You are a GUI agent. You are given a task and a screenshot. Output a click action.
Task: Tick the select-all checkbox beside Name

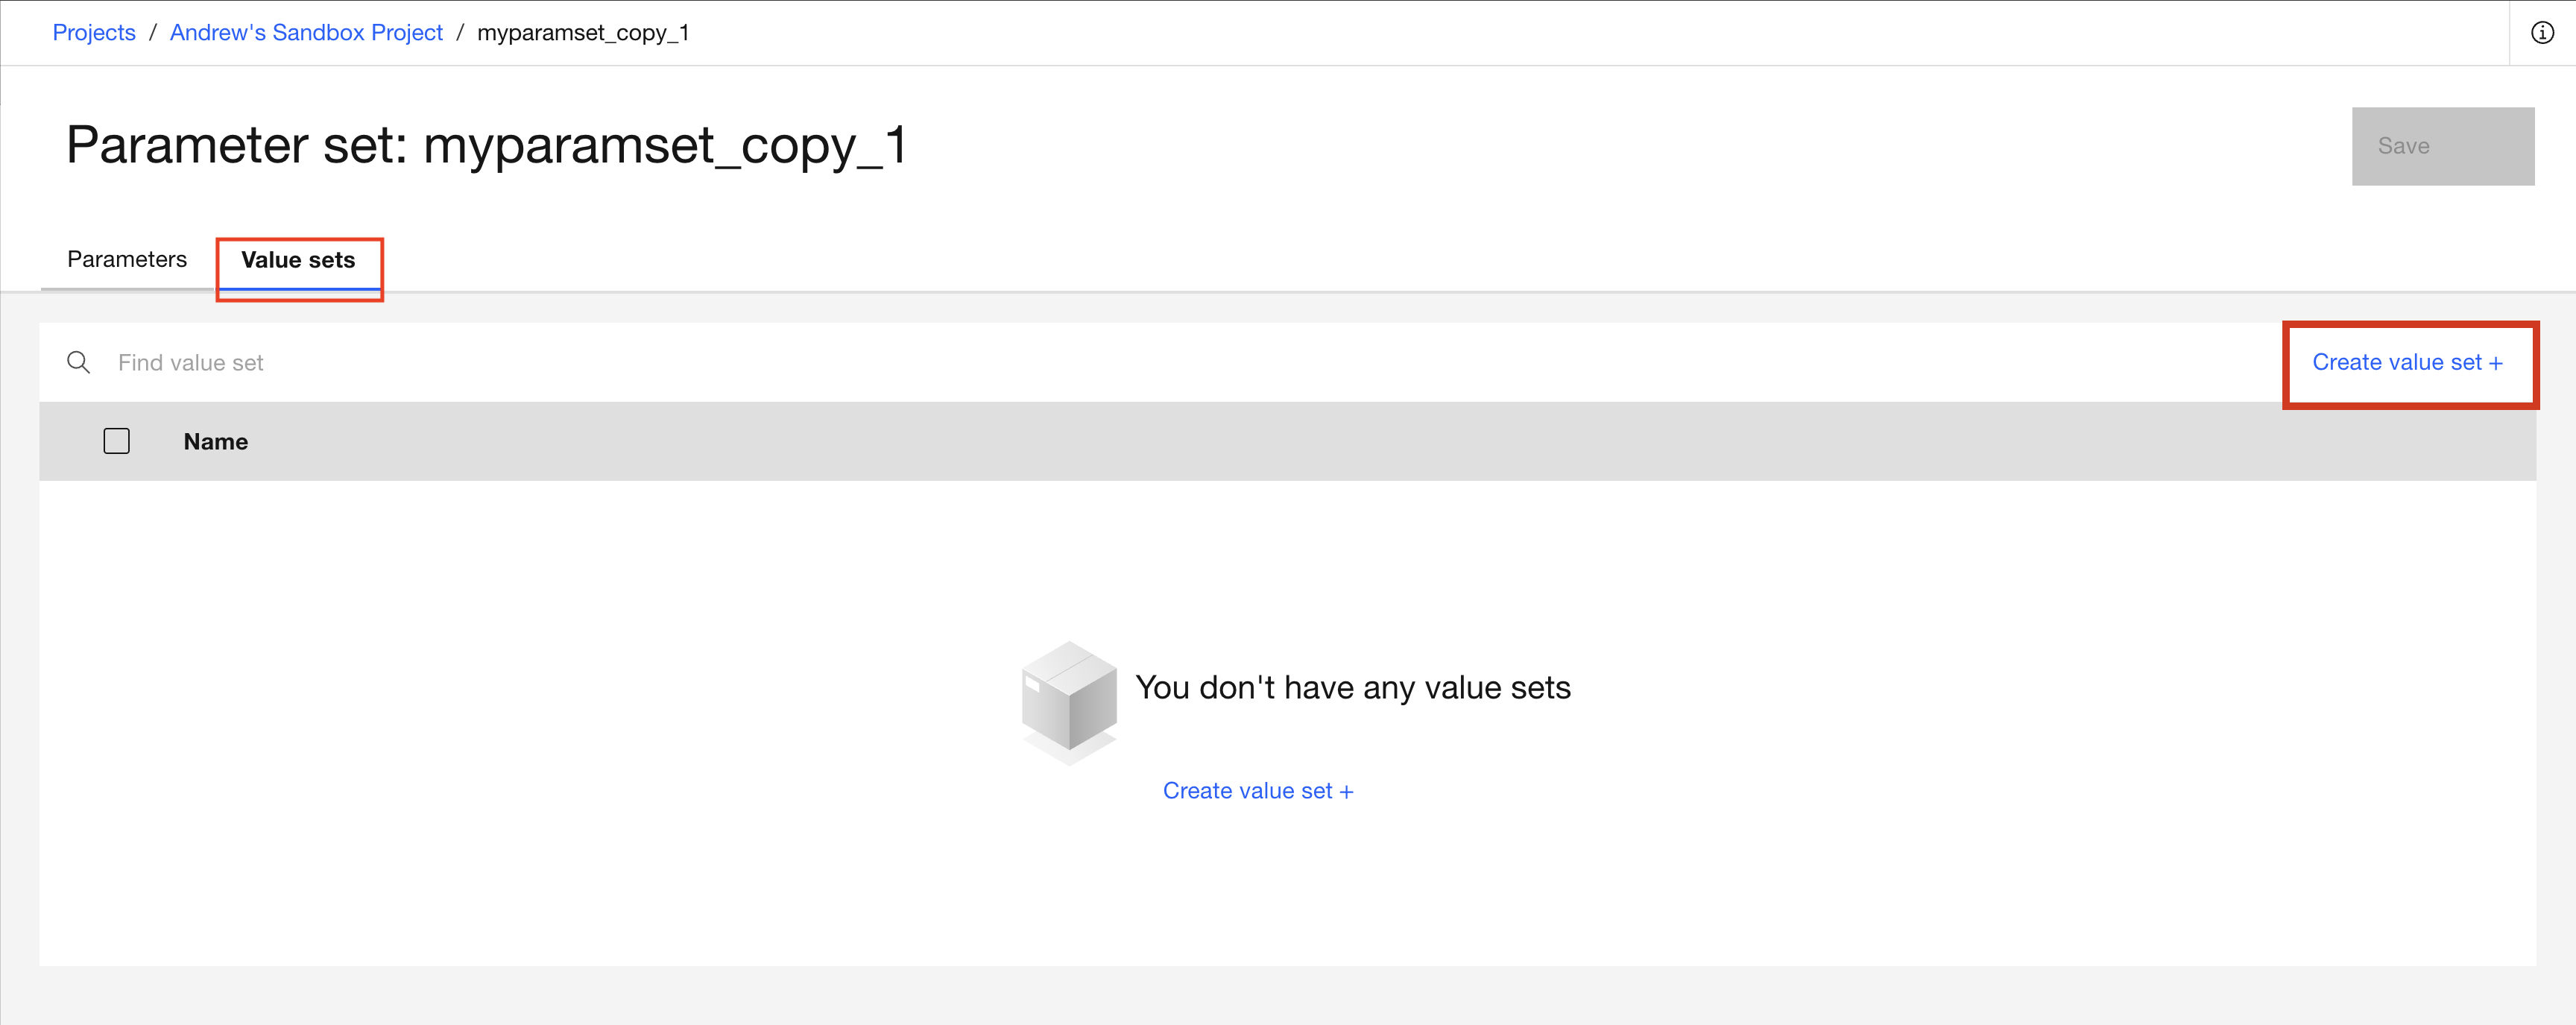click(117, 441)
